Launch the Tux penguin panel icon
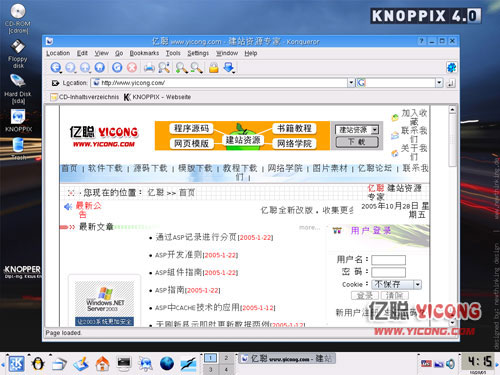This screenshot has height=375, width=500. coord(38,363)
